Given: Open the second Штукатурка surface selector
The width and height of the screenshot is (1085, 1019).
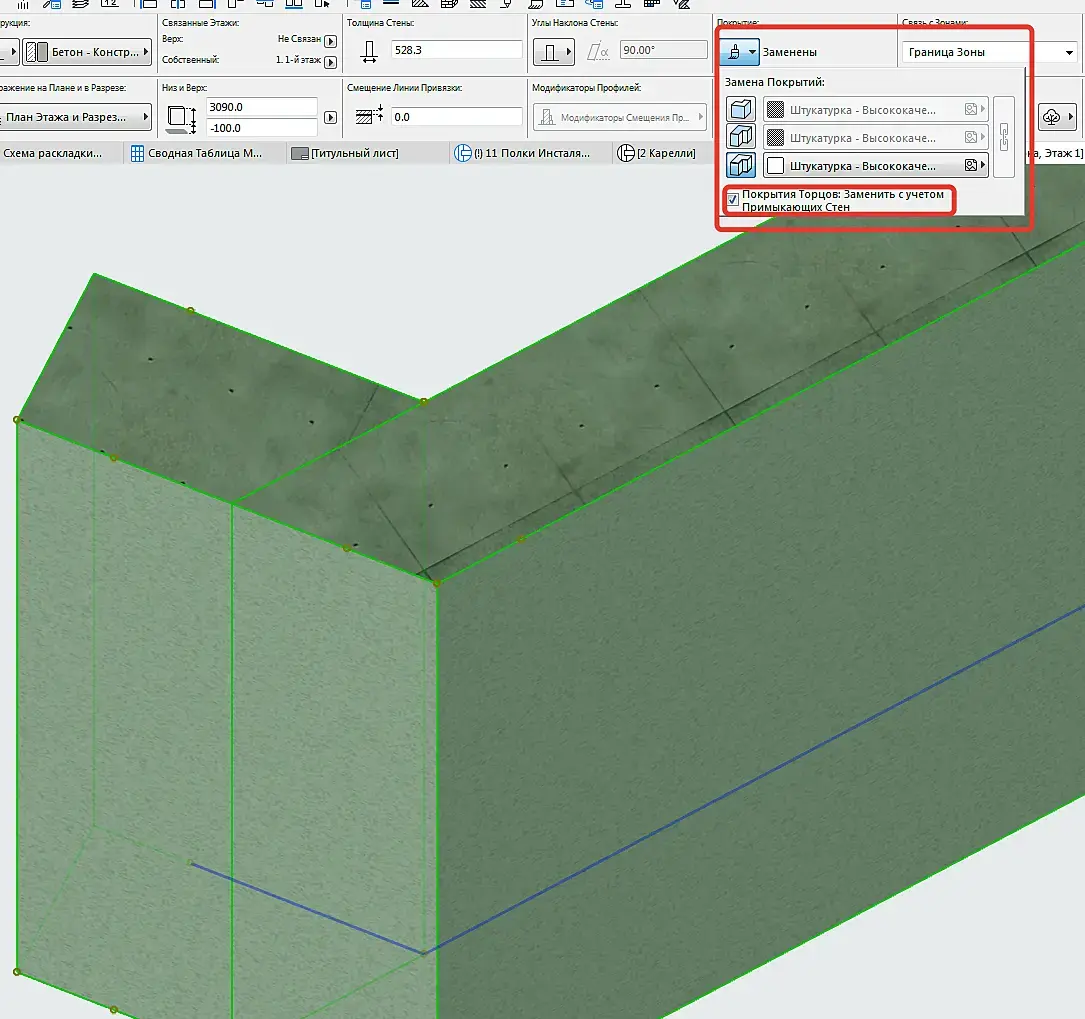Looking at the screenshot, I should 875,138.
